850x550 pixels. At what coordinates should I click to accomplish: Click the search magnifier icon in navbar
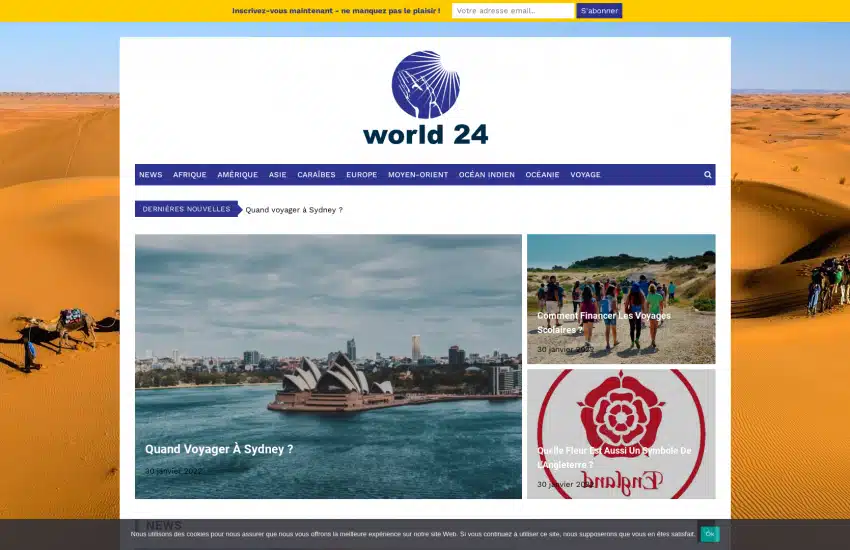[x=707, y=175]
